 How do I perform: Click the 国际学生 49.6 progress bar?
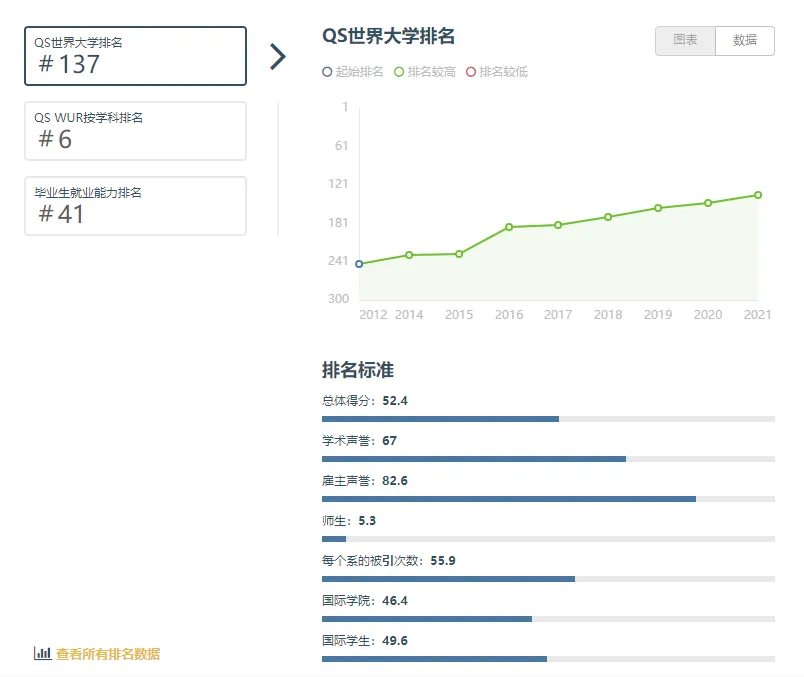pos(548,659)
